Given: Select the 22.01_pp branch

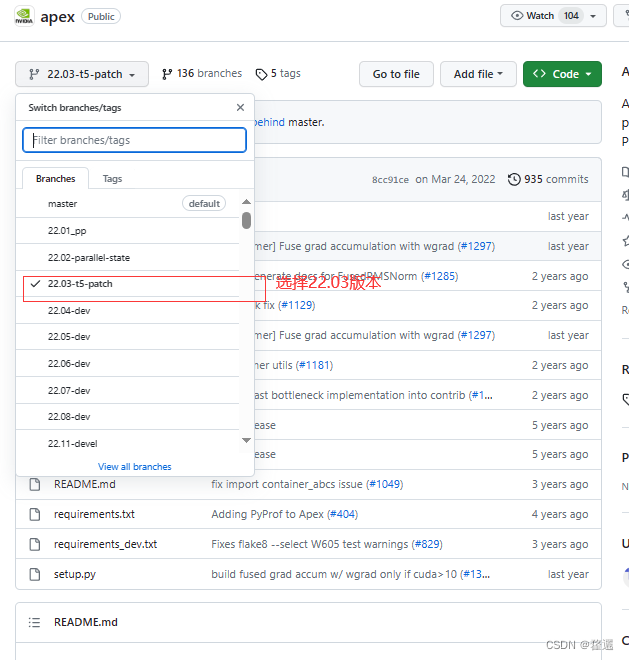Looking at the screenshot, I should click(x=127, y=231).
